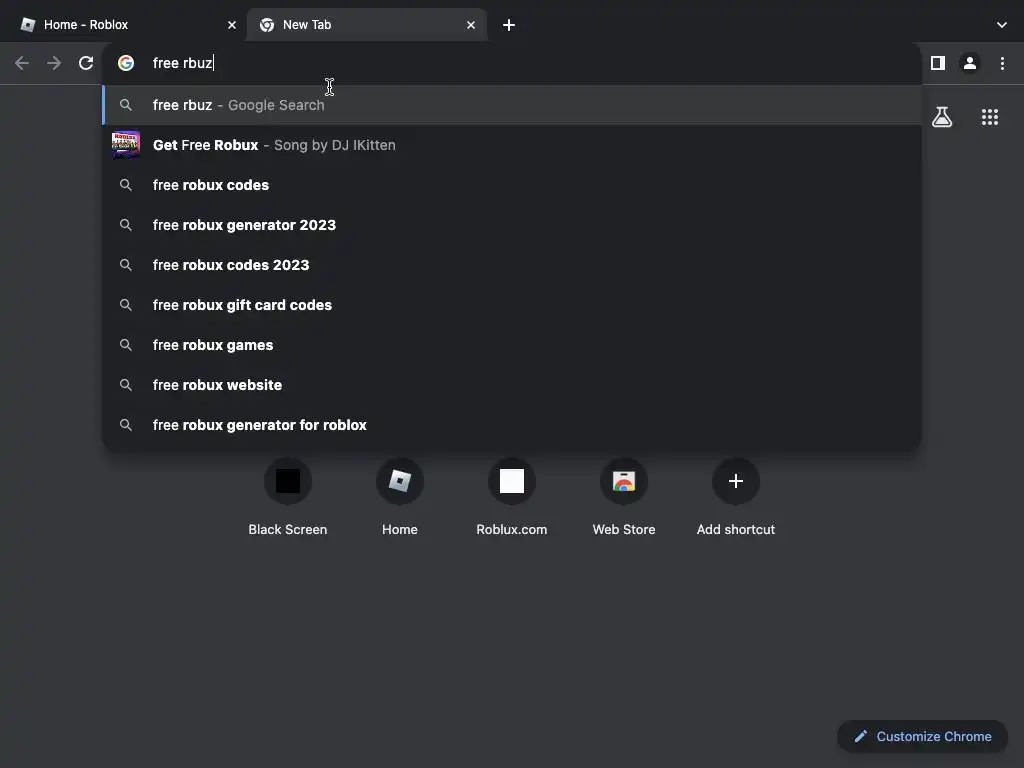Viewport: 1024px width, 768px height.
Task: Click the Customize Chrome button
Action: click(922, 736)
